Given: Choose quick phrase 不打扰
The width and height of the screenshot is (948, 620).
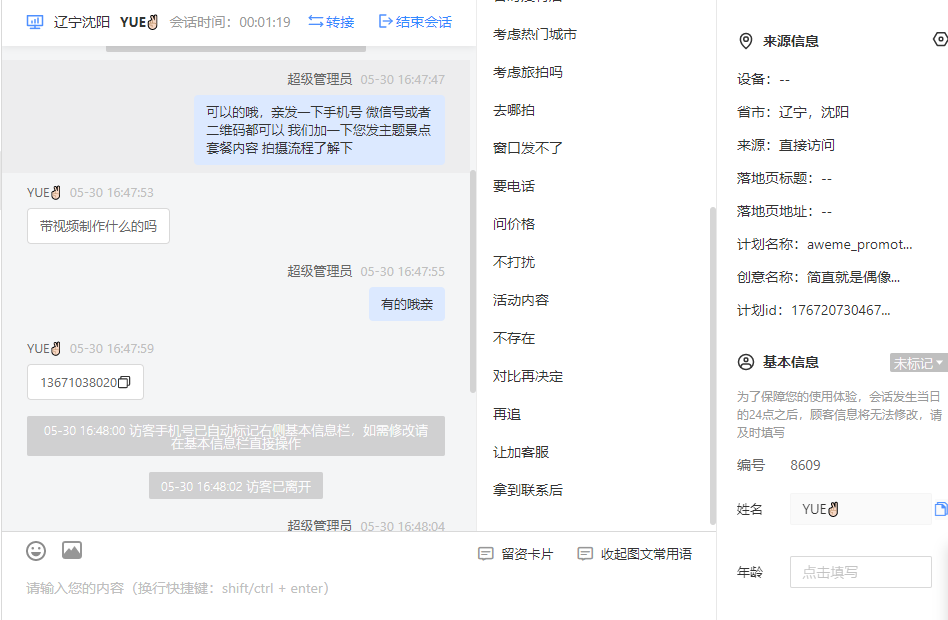Looking at the screenshot, I should click(x=514, y=262).
